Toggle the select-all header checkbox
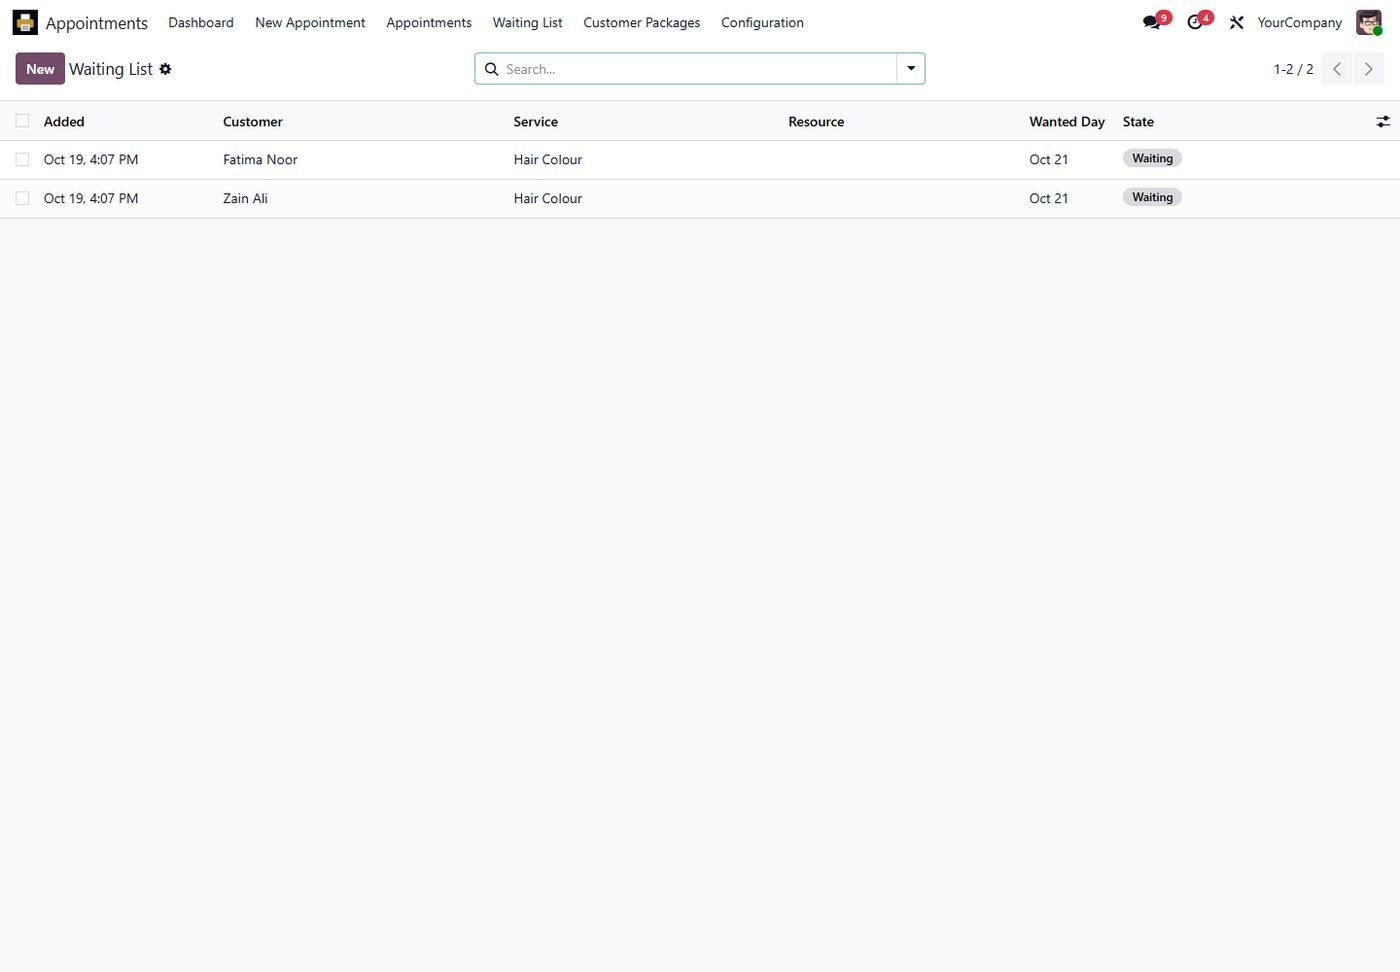Screen dimensions: 1400x972 tap(22, 121)
